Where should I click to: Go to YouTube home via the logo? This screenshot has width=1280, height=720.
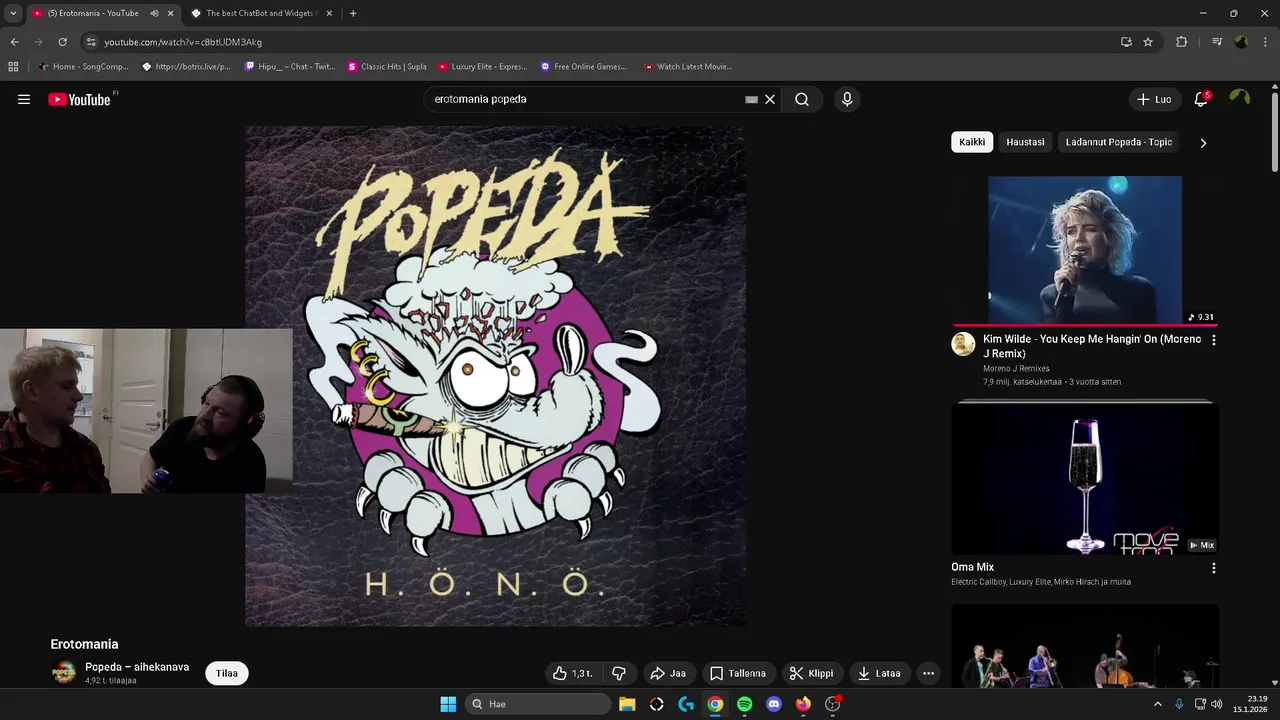[x=80, y=99]
